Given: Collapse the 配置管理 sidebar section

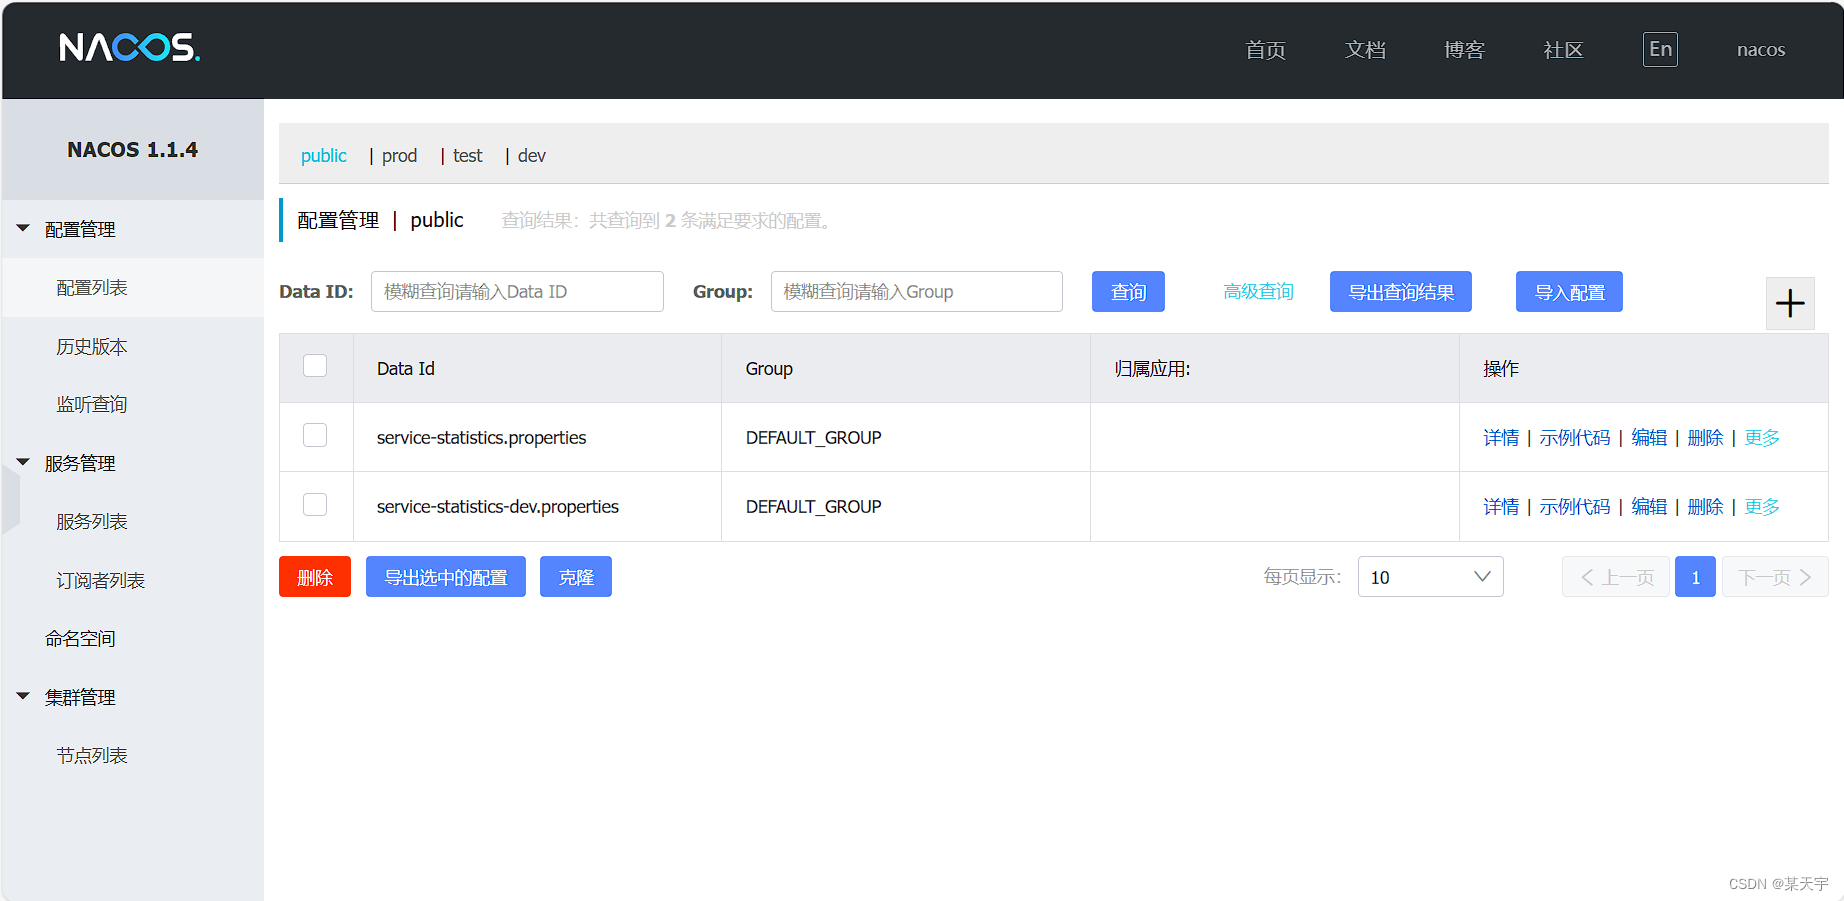Looking at the screenshot, I should coord(23,228).
